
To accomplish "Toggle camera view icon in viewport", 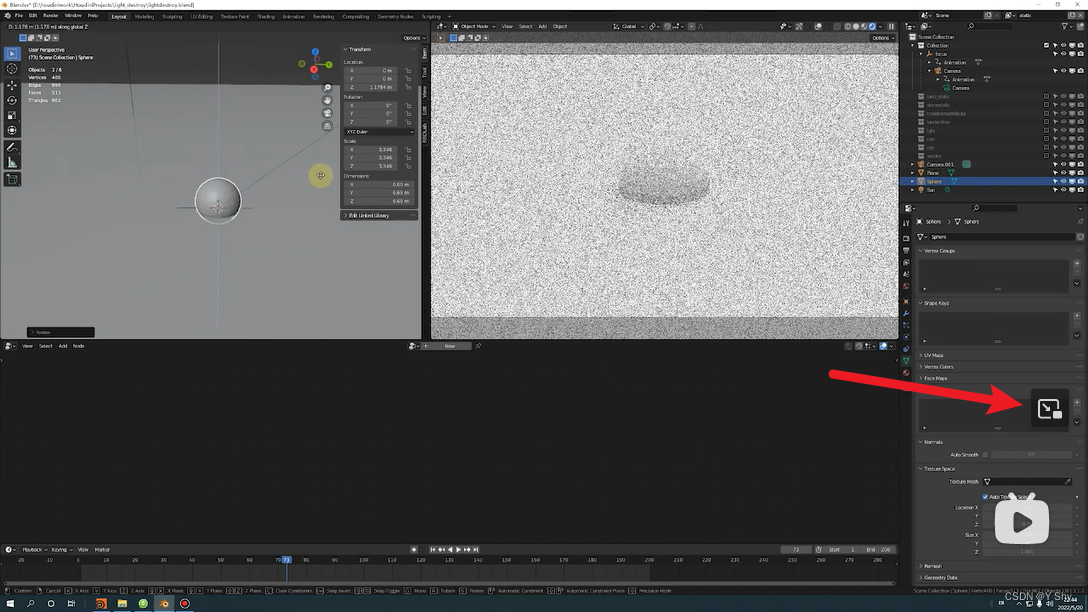I will [328, 112].
